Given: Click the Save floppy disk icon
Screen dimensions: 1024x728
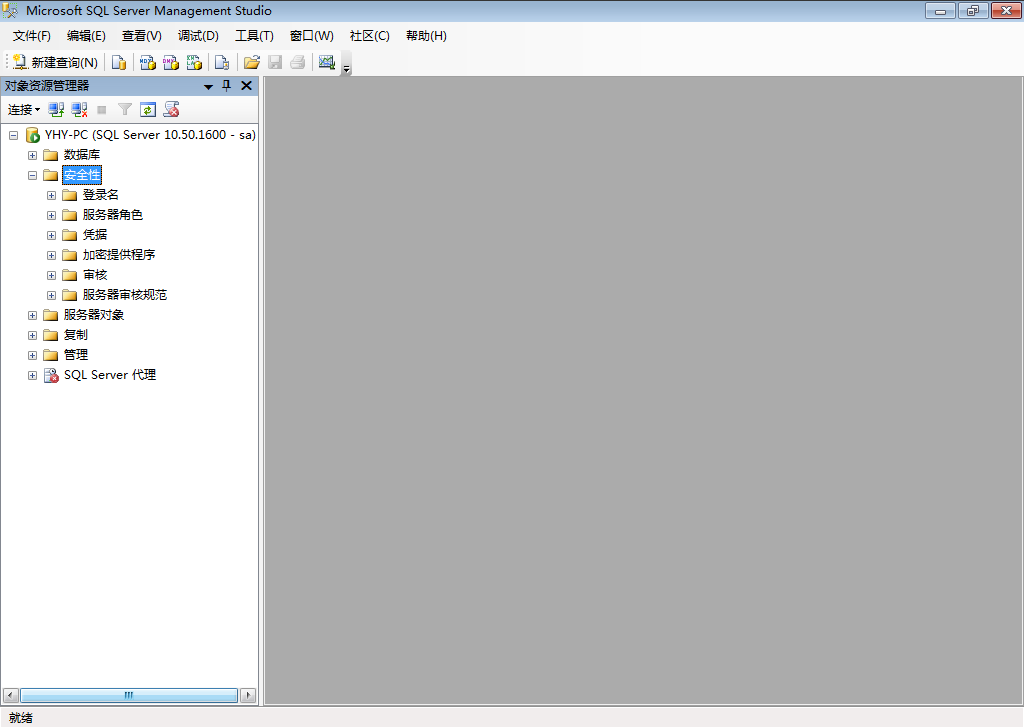Looking at the screenshot, I should (275, 62).
